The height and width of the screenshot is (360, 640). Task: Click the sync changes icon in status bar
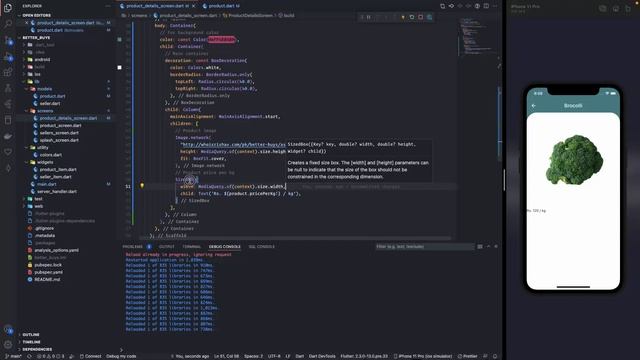coord(29,356)
